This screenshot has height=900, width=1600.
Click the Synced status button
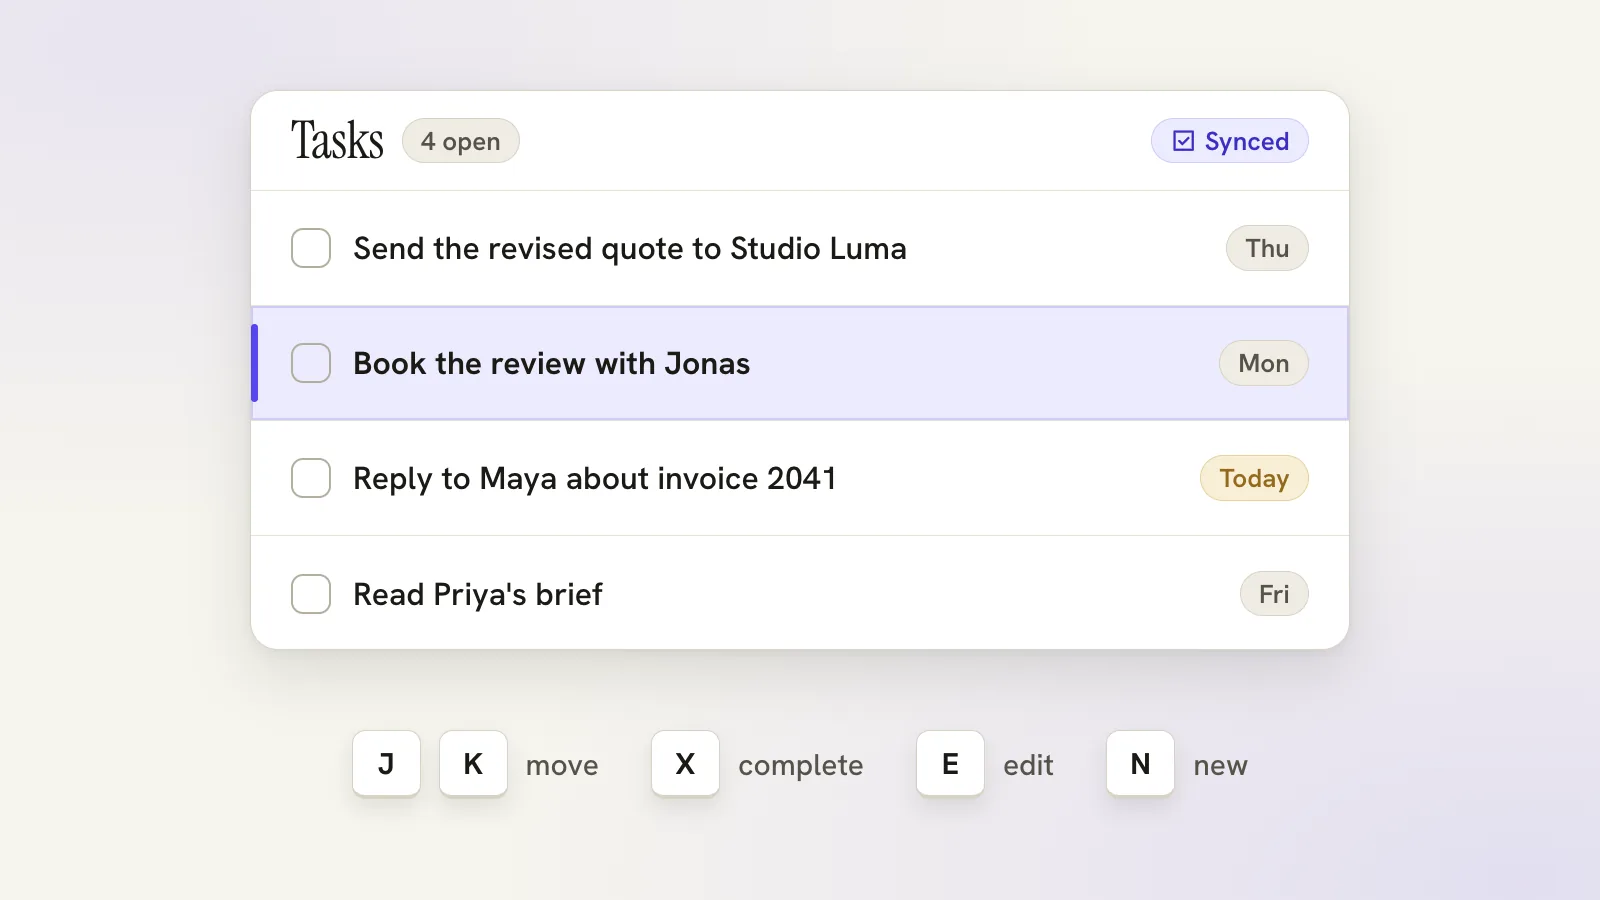(x=1229, y=141)
